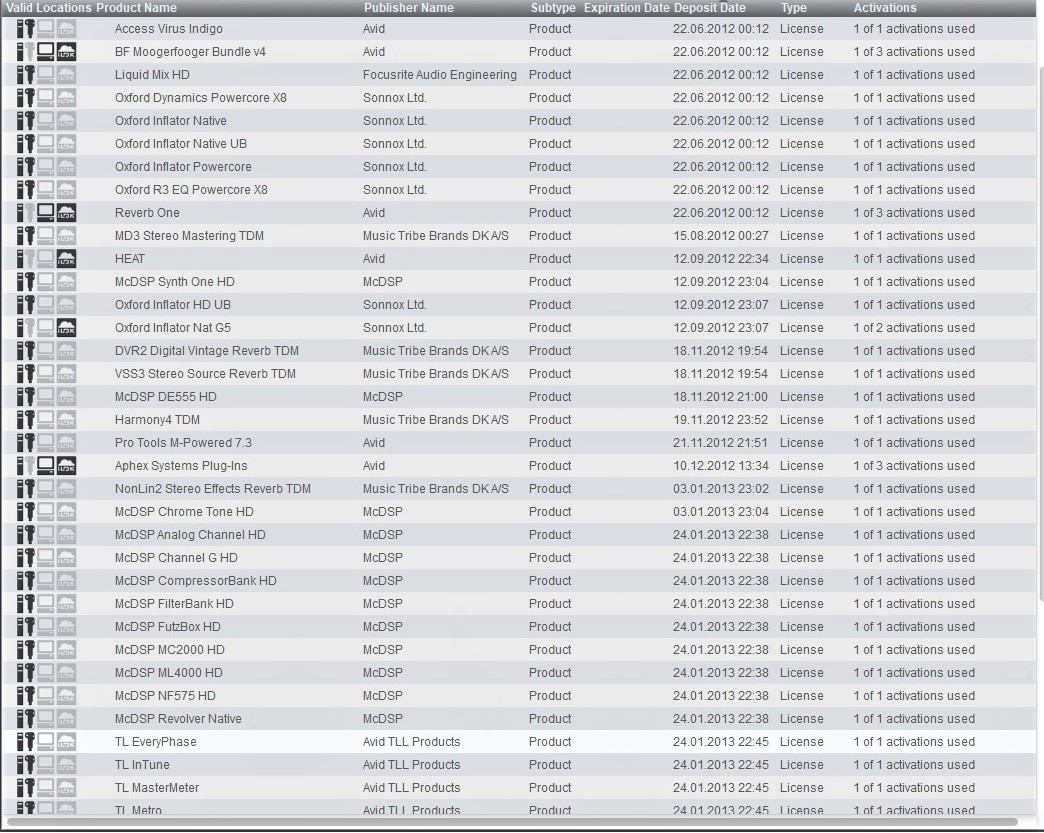Click the deposit date 21.11.2012 21:51

[720, 443]
